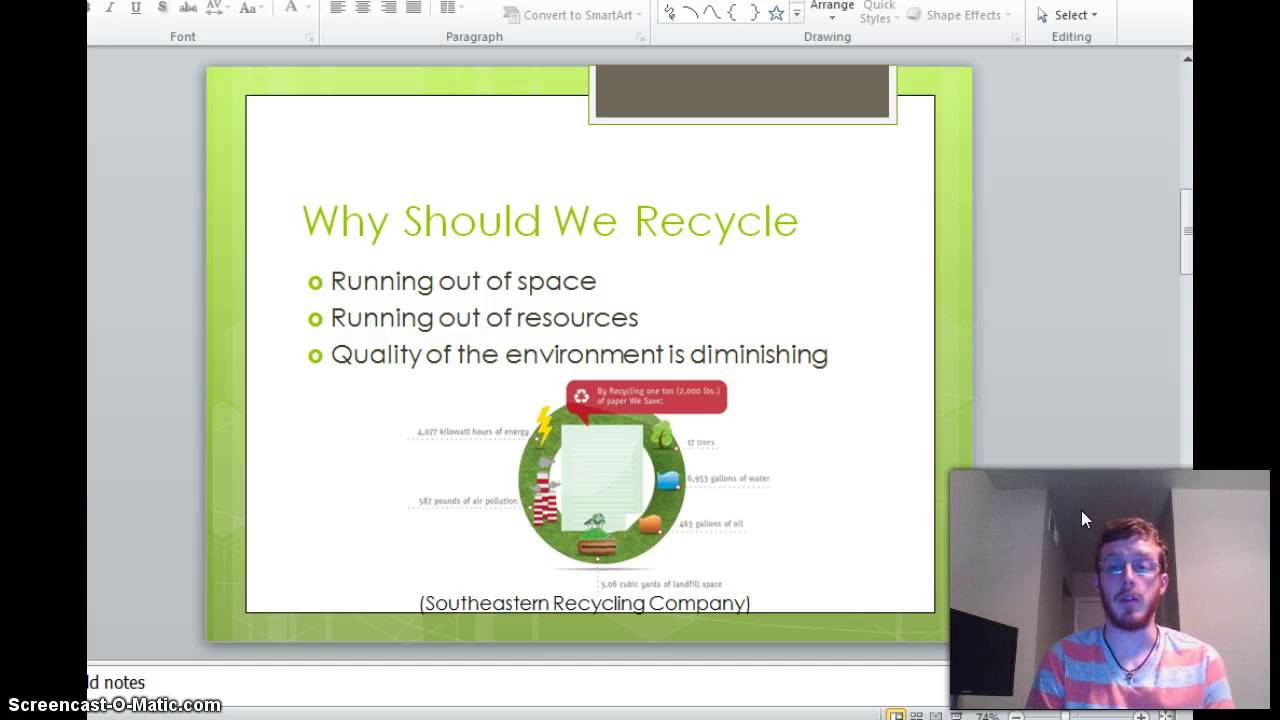The height and width of the screenshot is (720, 1280).
Task: Click the bullet Running out of space
Action: (463, 281)
